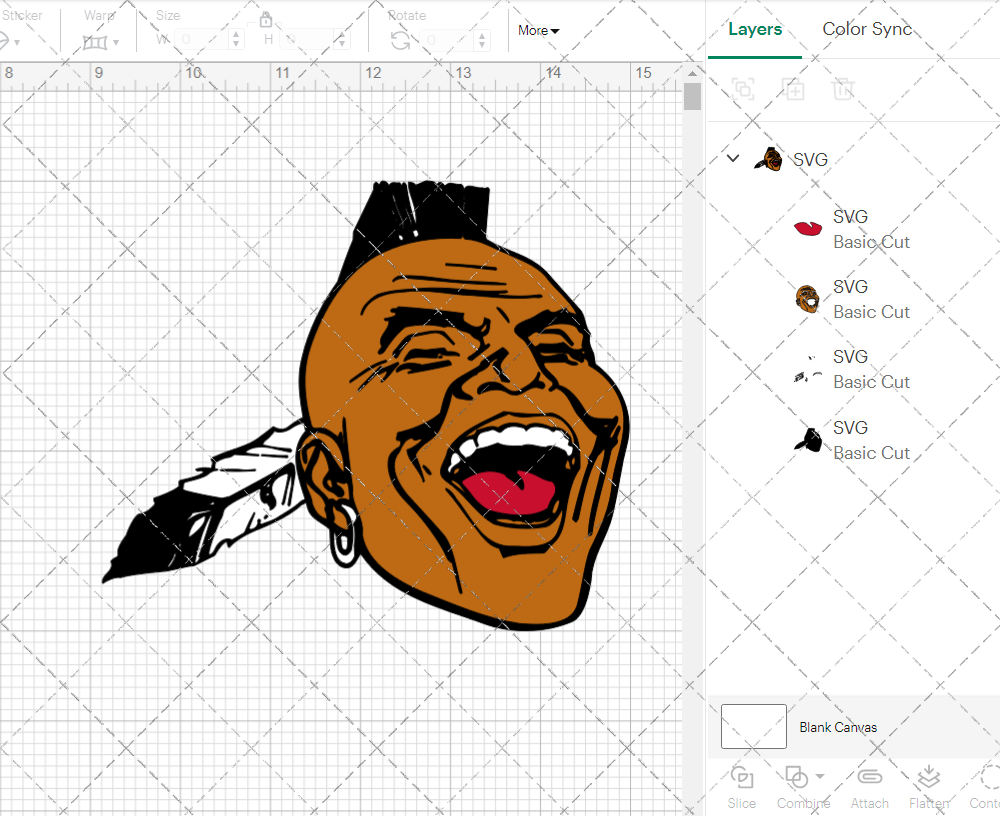Select the black outline layer thumbnail

pos(808,440)
